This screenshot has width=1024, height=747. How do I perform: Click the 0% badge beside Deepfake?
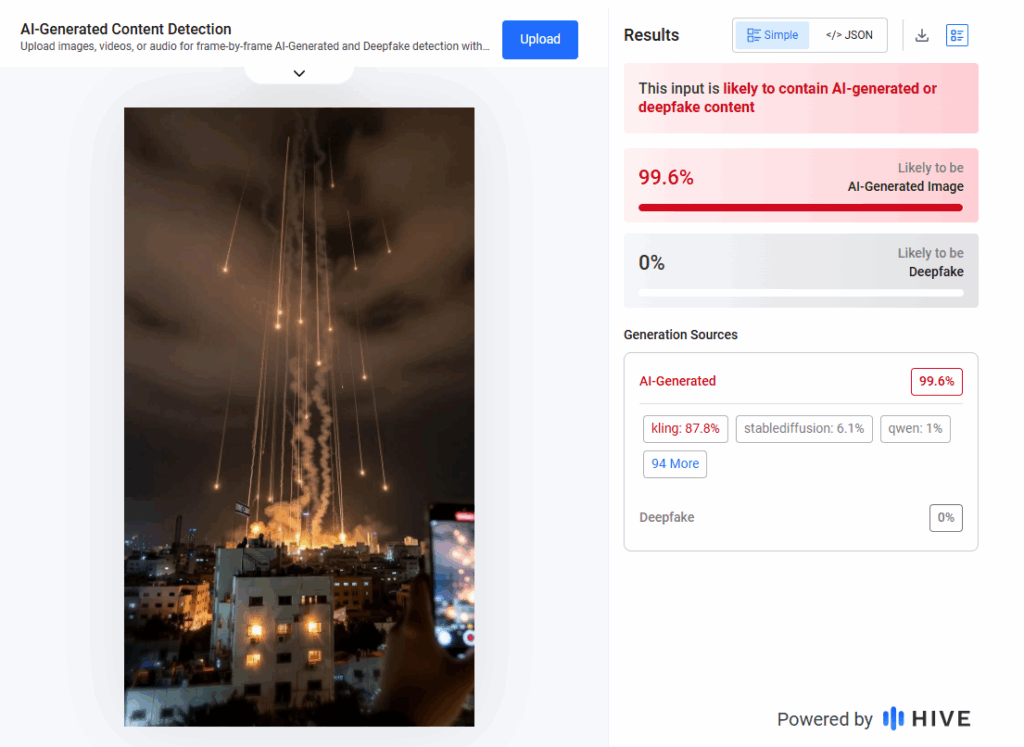tap(945, 517)
